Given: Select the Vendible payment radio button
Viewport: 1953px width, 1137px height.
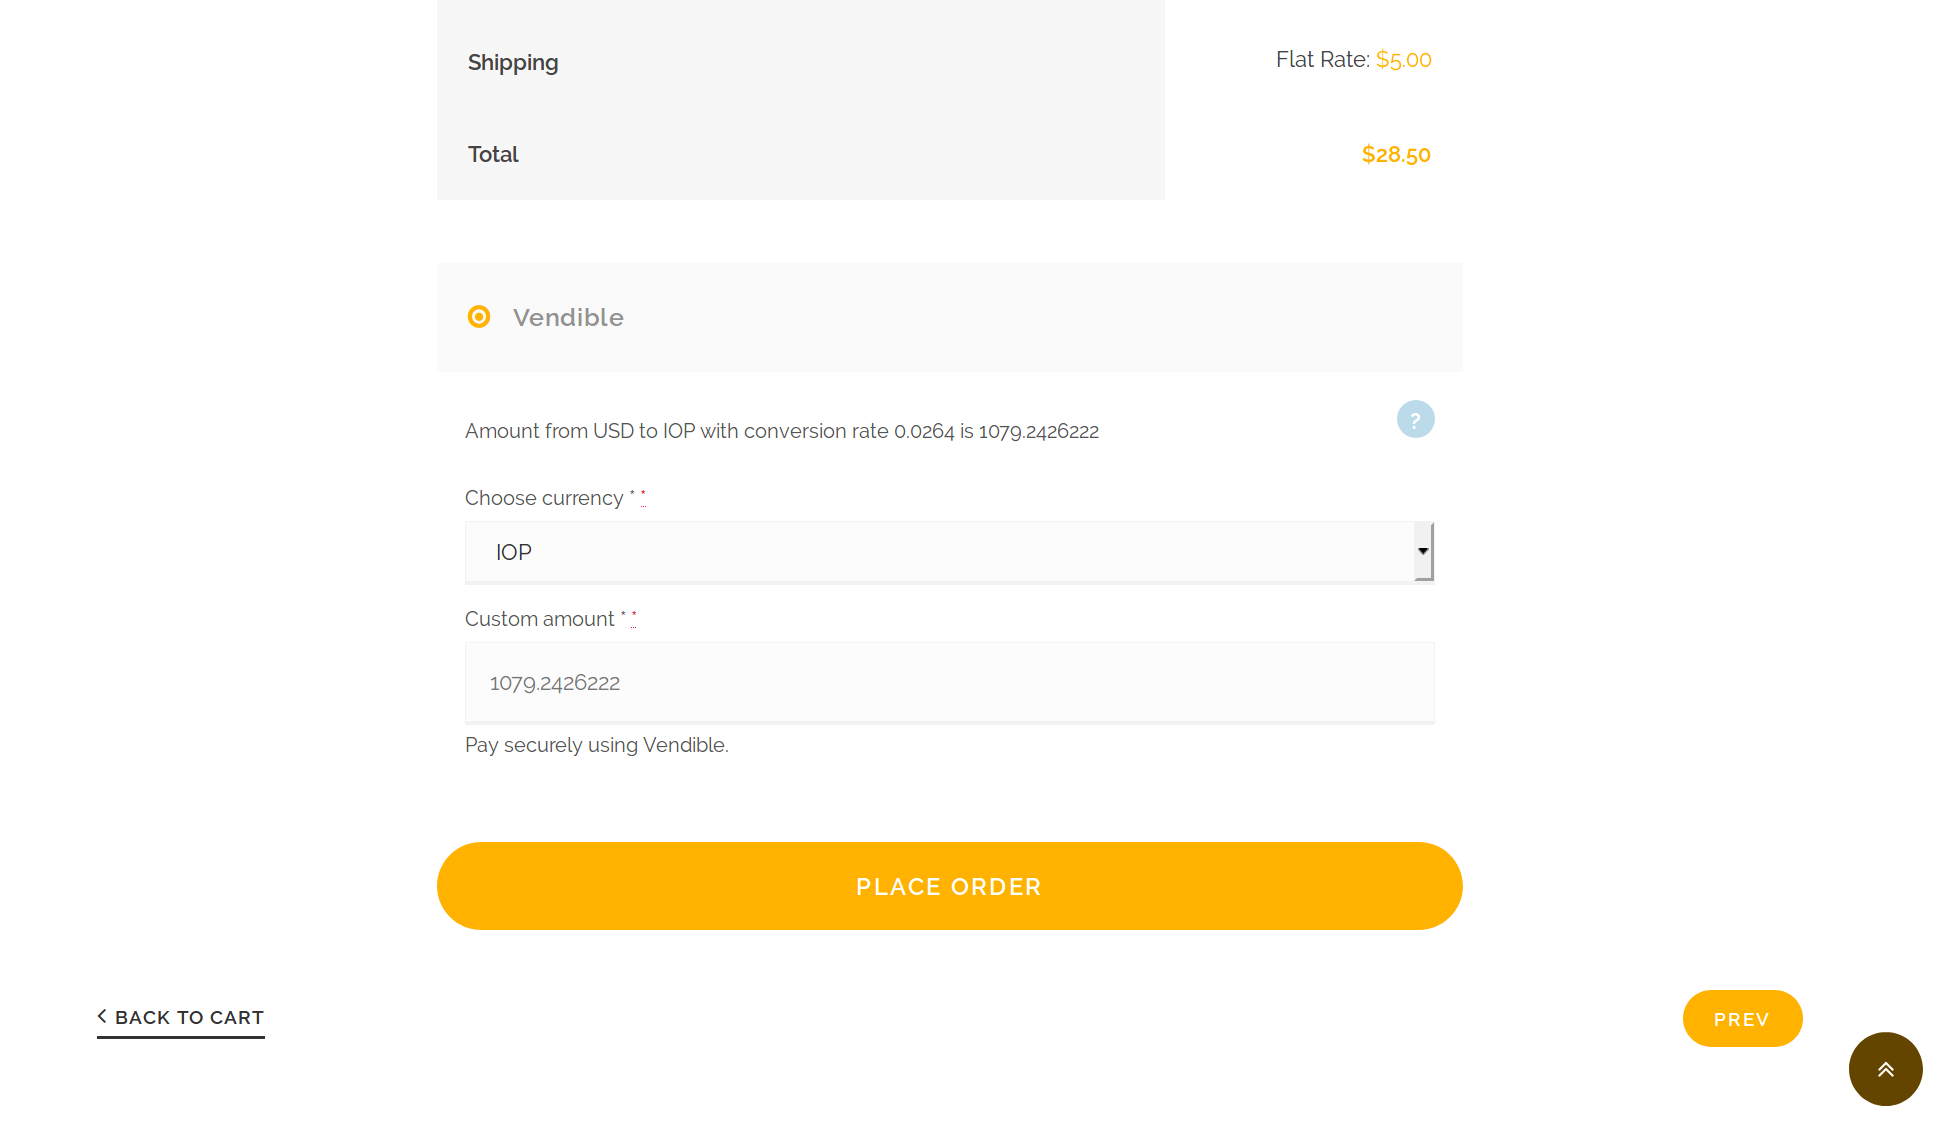Looking at the screenshot, I should (x=479, y=317).
